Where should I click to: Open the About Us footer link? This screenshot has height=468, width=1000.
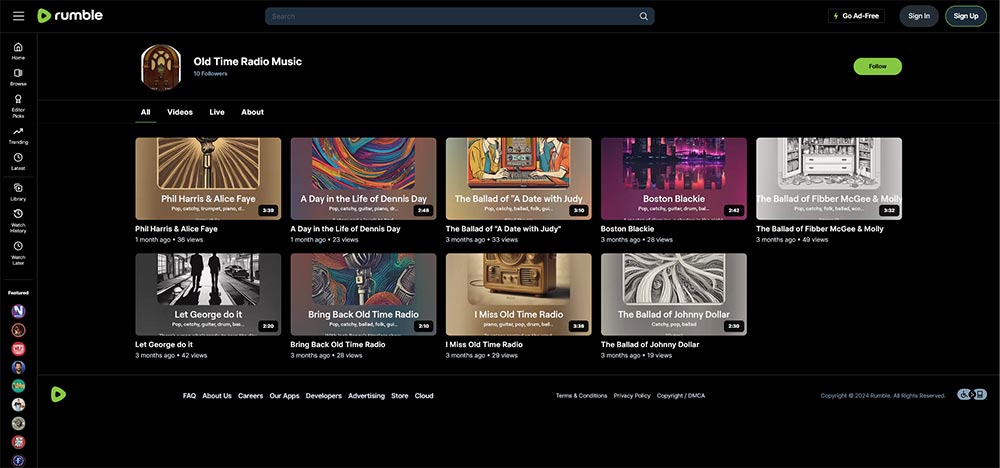[217, 396]
